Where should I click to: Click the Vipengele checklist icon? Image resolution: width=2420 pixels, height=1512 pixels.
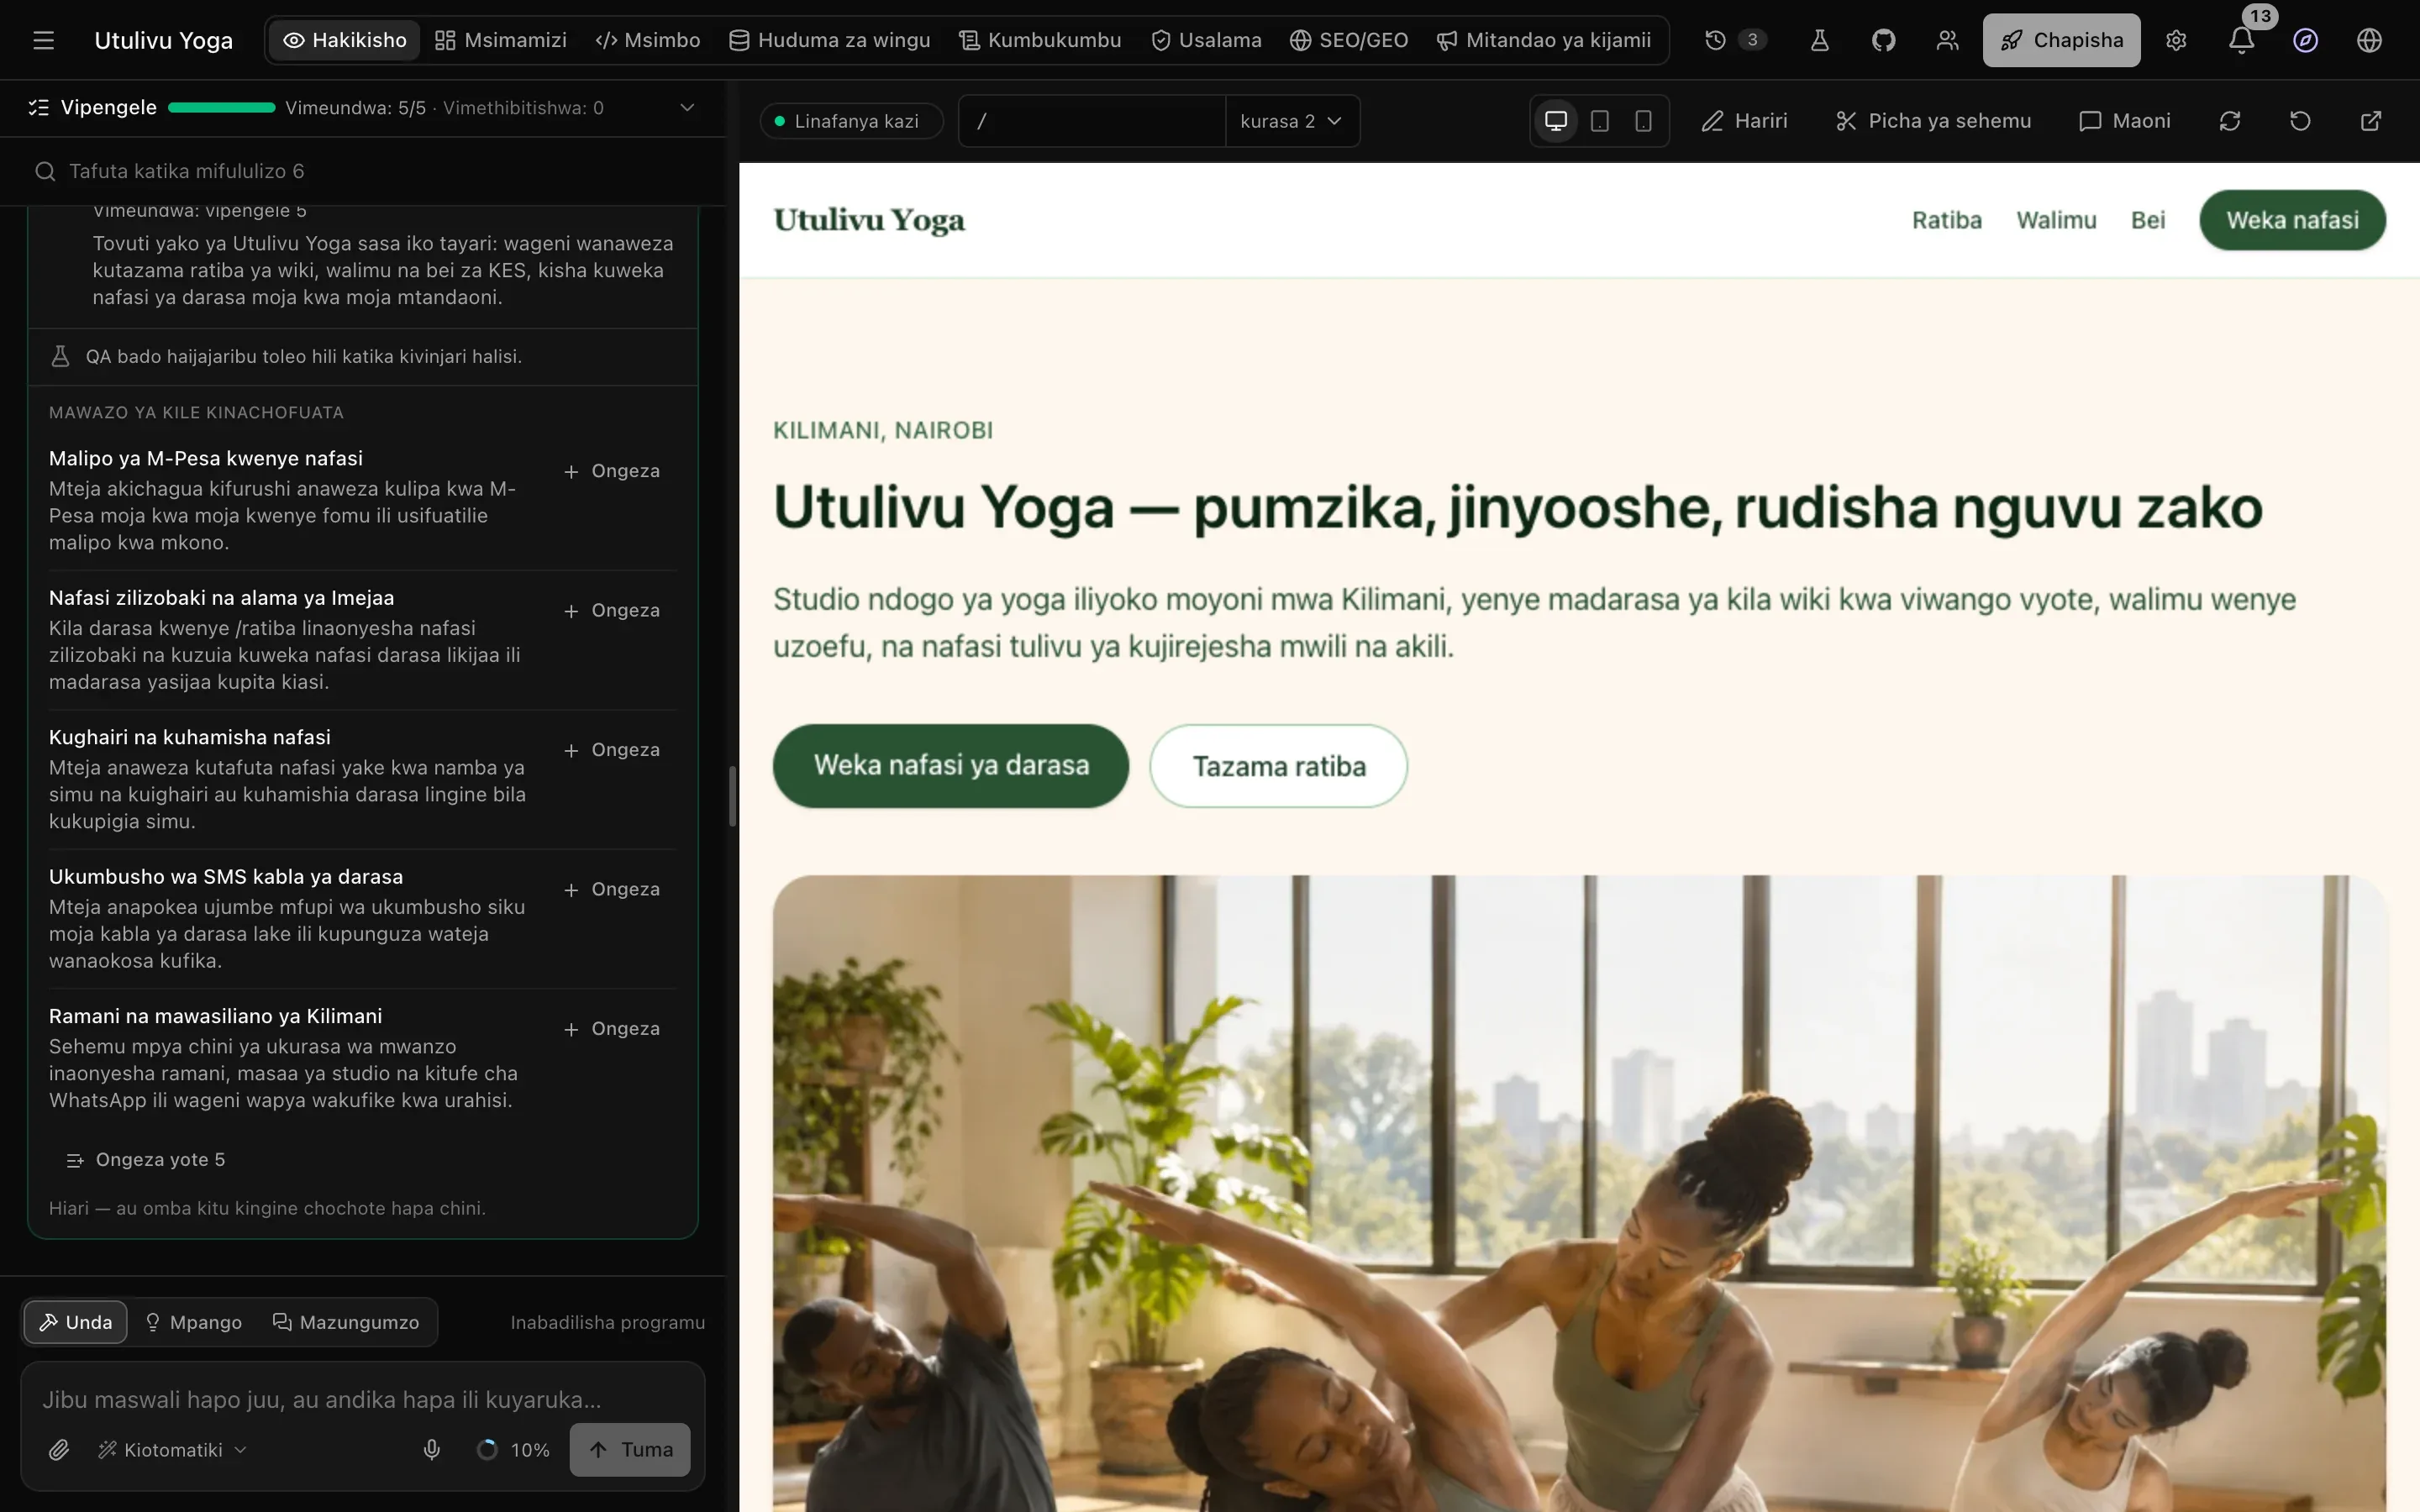click(38, 107)
